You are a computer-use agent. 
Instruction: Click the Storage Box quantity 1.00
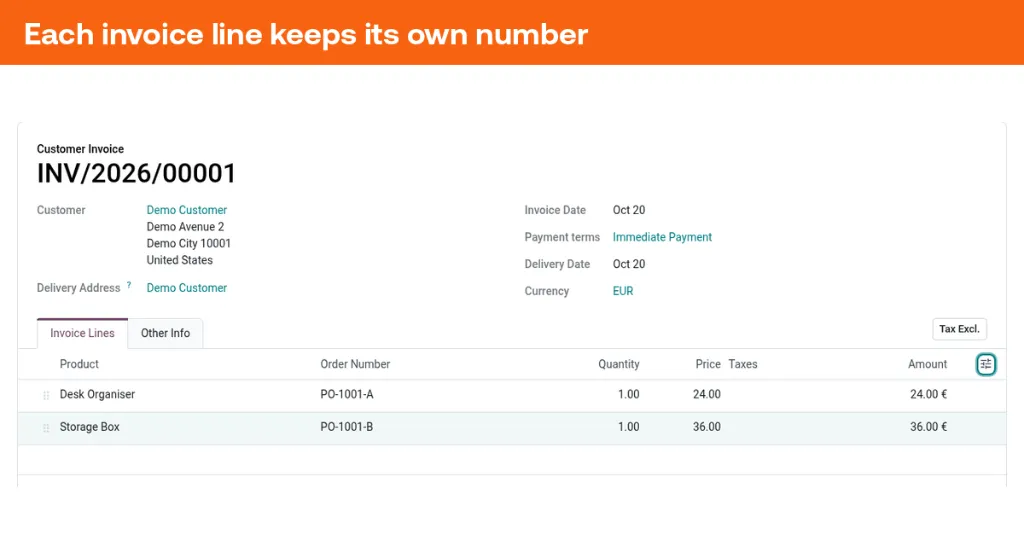point(629,427)
